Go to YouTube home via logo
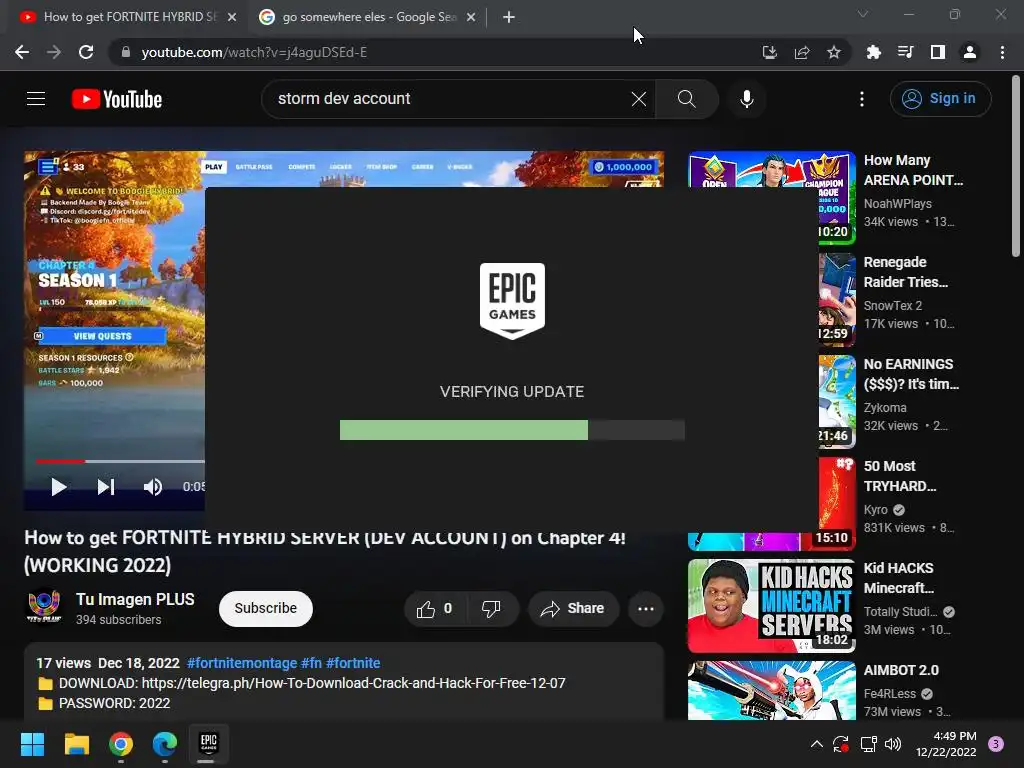The image size is (1024, 768). (117, 99)
